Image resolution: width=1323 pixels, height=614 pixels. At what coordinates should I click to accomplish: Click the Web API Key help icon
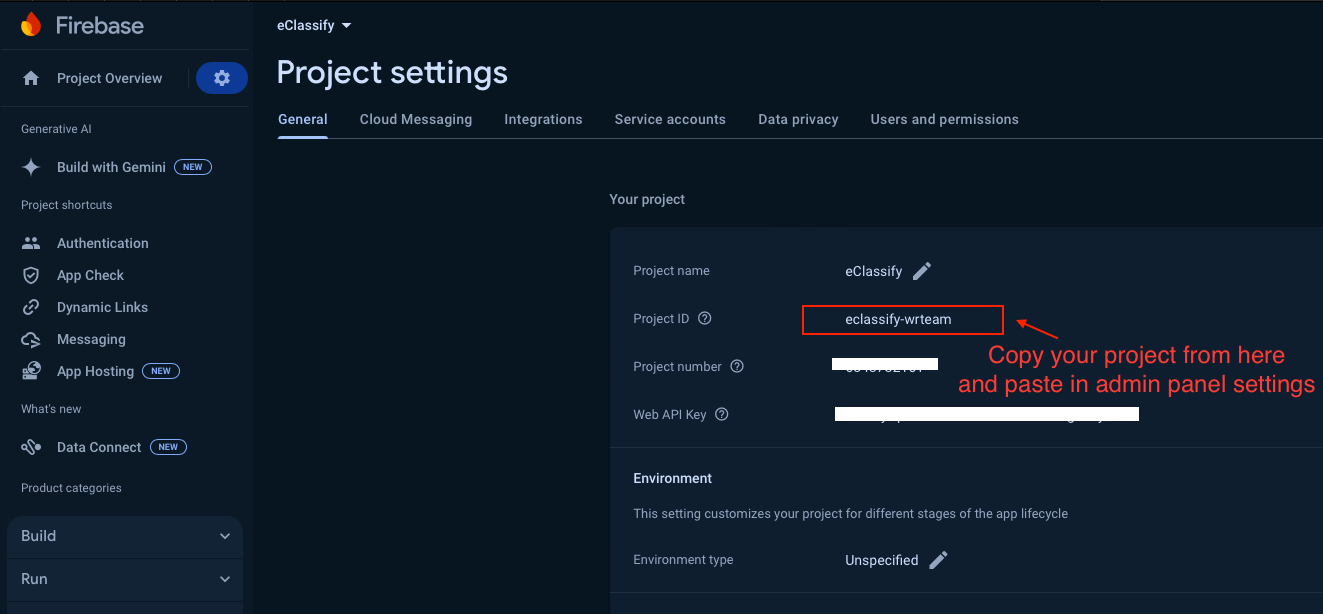722,415
